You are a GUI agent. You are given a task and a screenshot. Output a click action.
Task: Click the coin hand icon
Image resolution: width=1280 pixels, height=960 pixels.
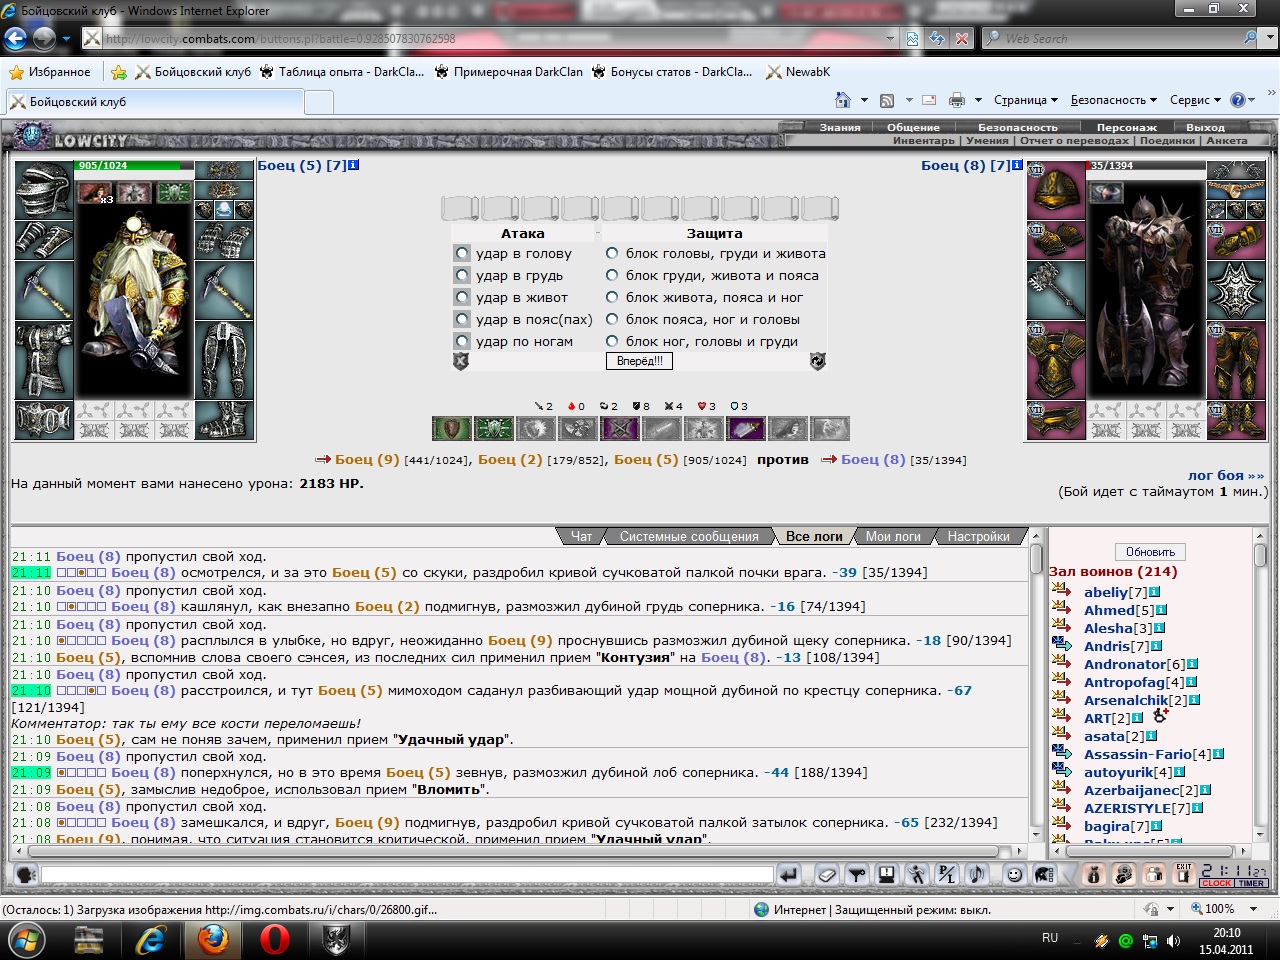tap(1124, 875)
